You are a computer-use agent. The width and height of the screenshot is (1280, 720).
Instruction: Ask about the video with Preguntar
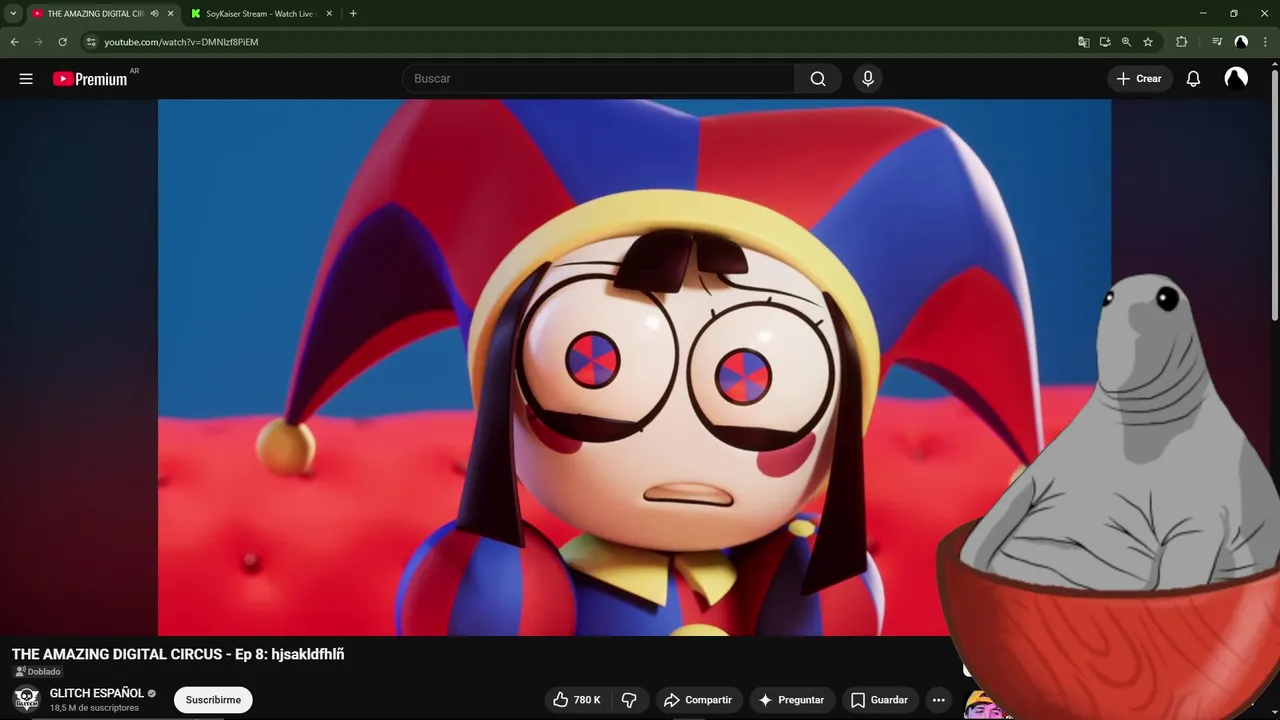(x=791, y=700)
